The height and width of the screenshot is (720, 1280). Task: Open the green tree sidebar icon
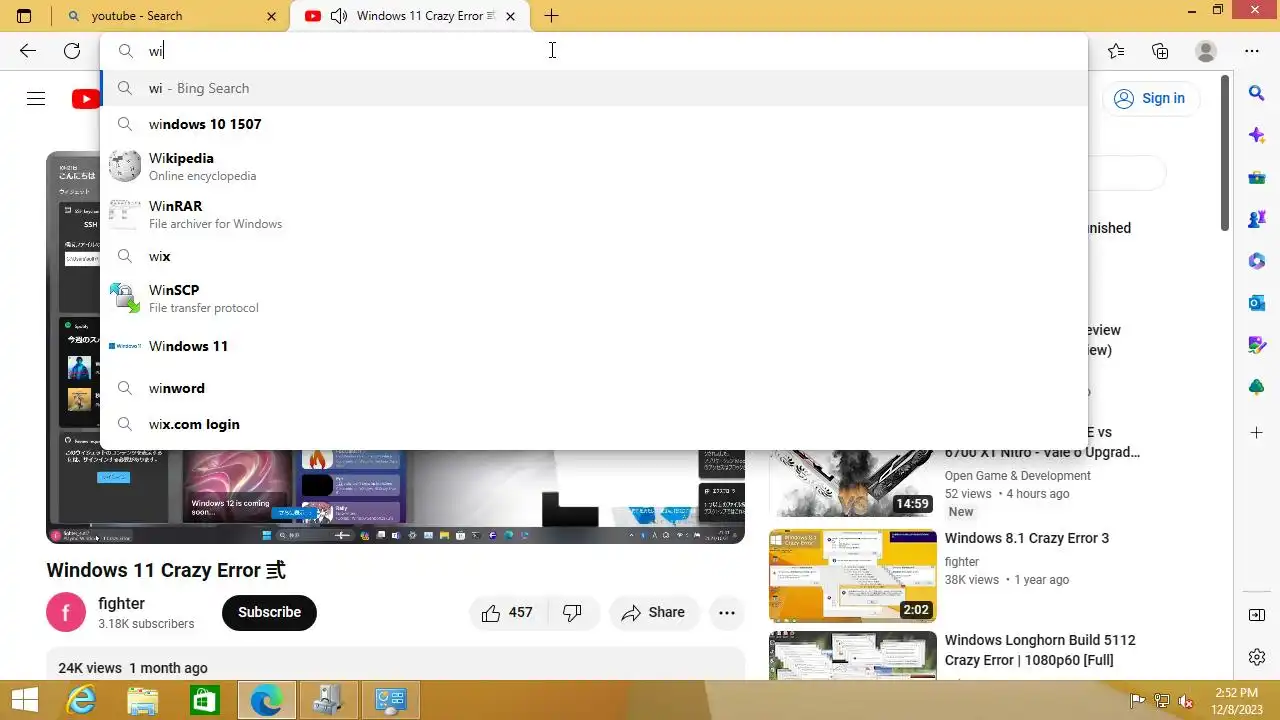click(x=1257, y=387)
